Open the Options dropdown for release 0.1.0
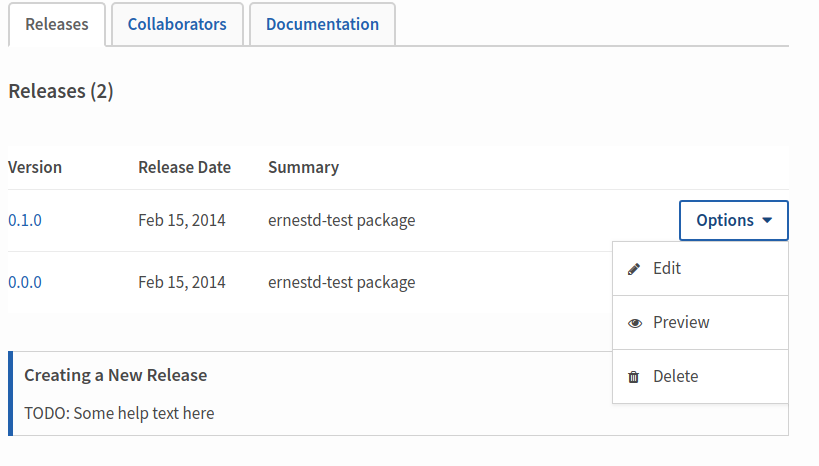Screen dimensions: 819x466 pyautogui.click(x=733, y=220)
